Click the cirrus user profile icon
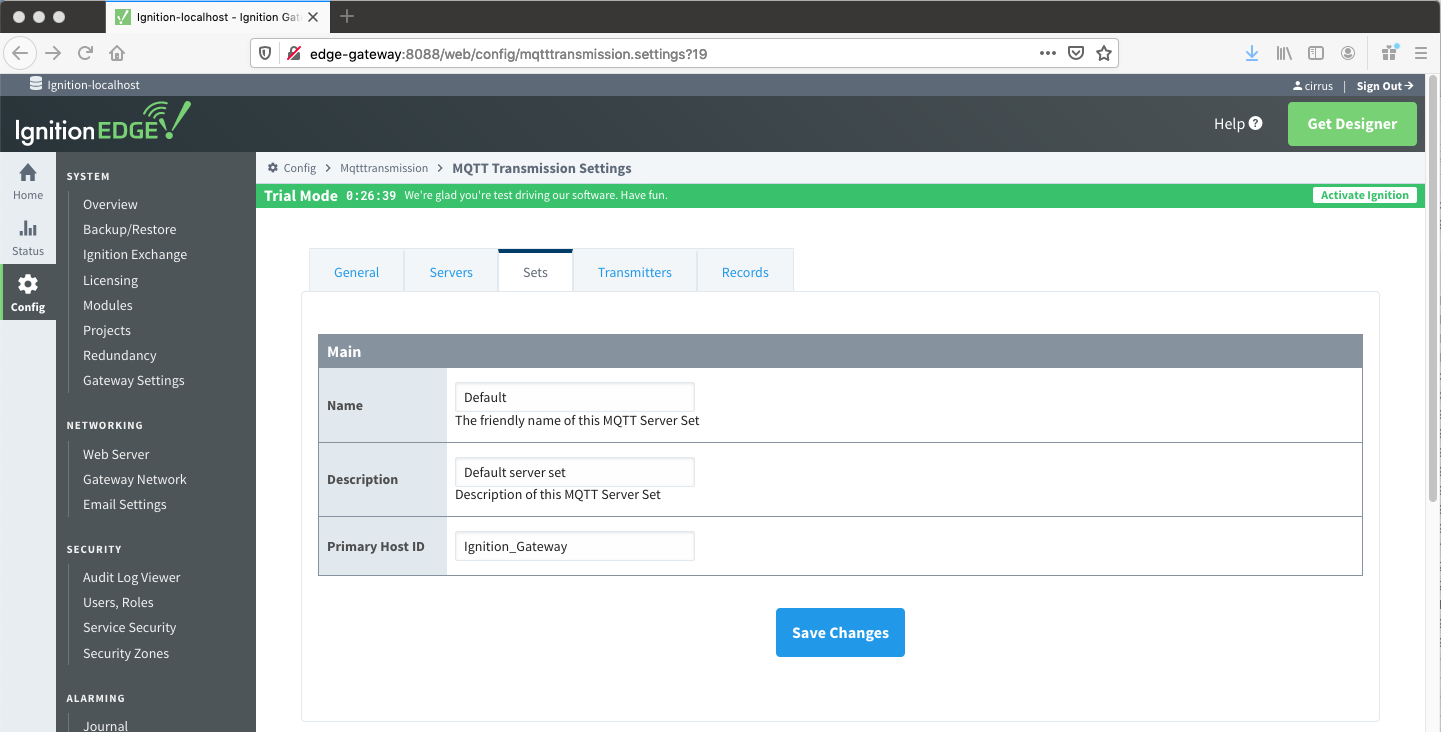 [x=1298, y=86]
